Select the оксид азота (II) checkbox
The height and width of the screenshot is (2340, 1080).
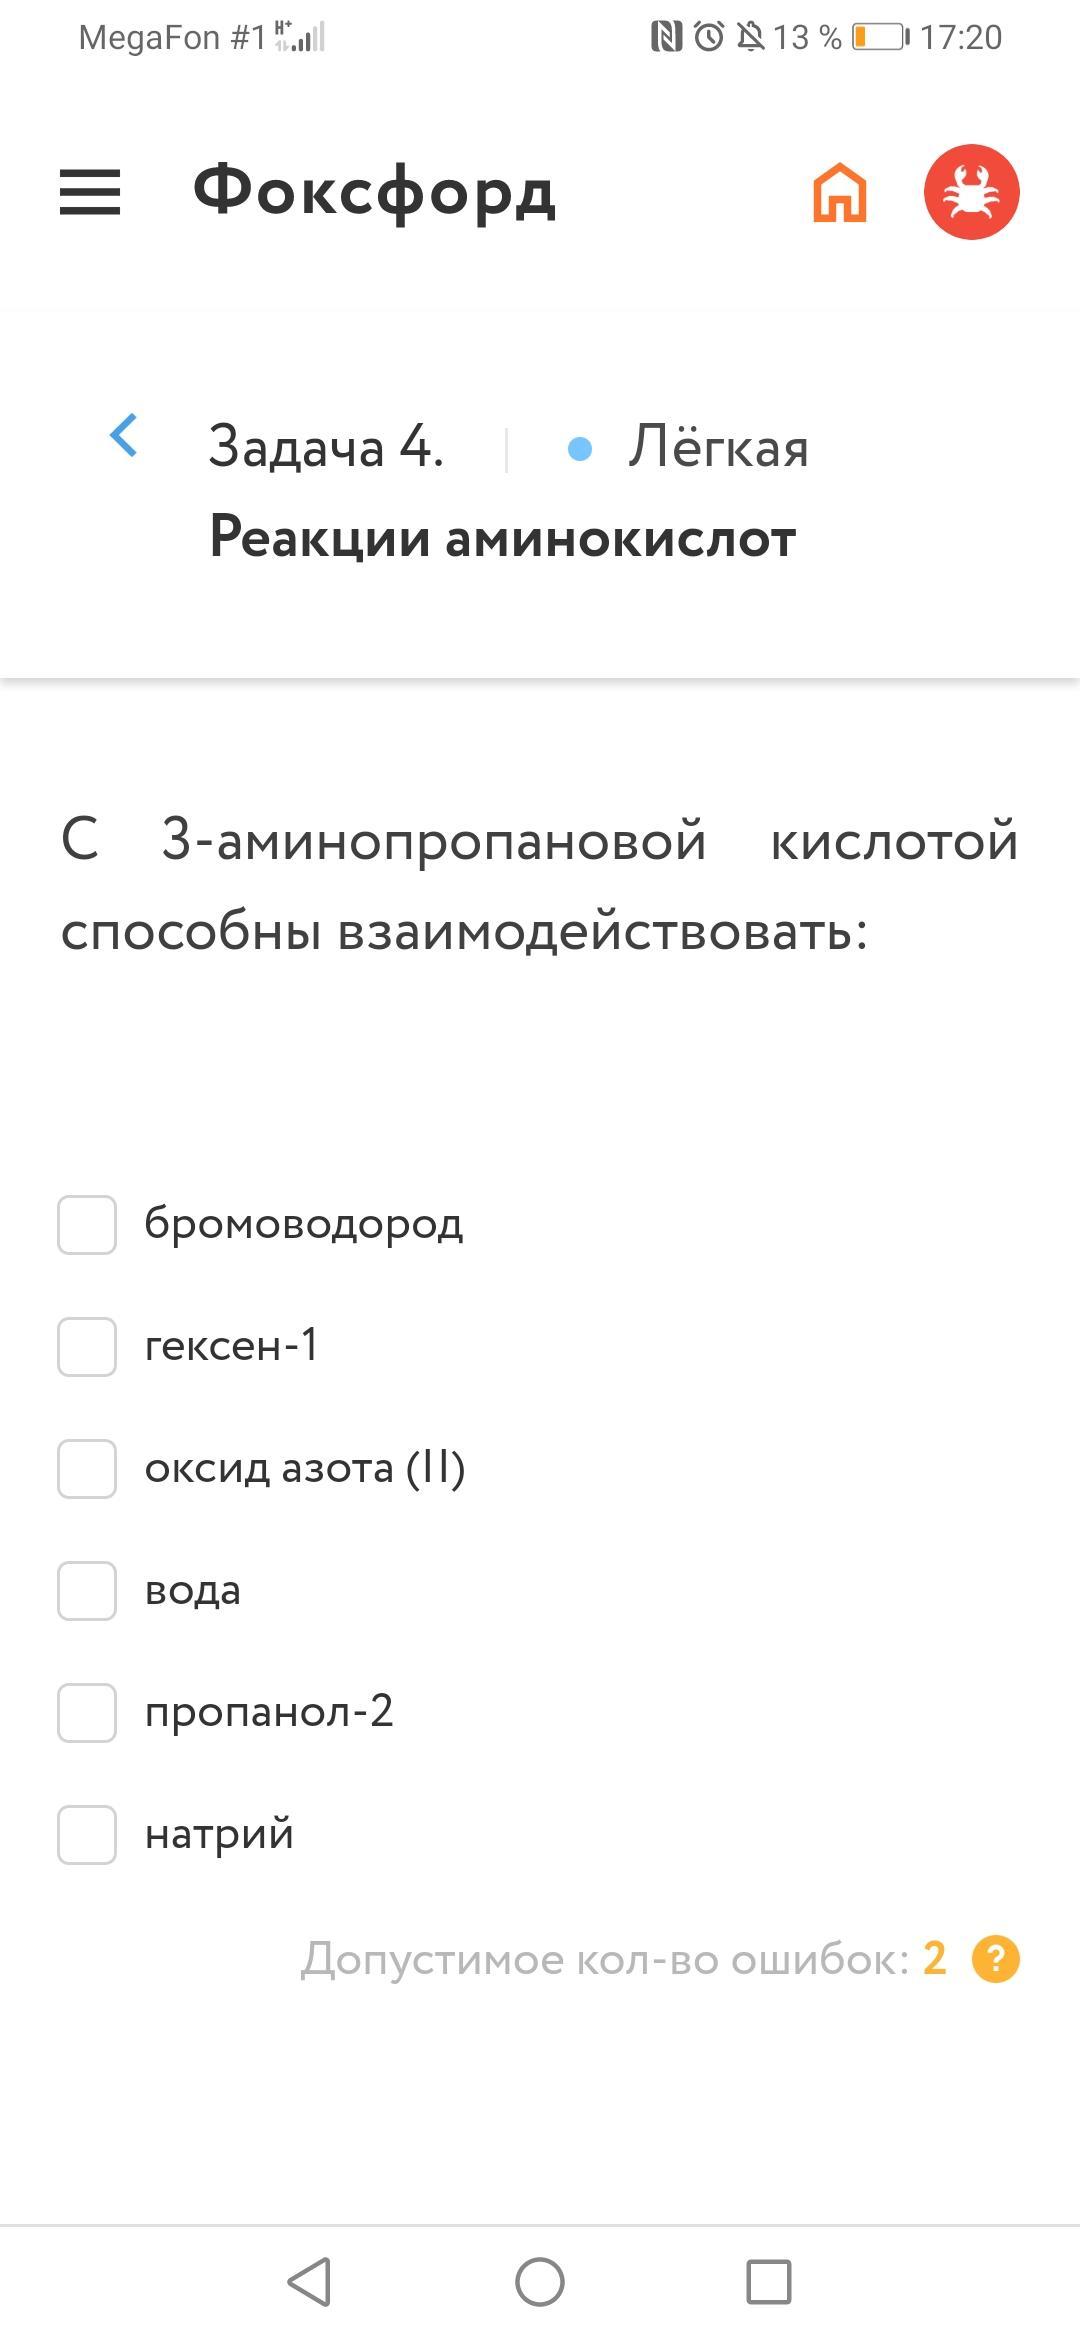[87, 1468]
